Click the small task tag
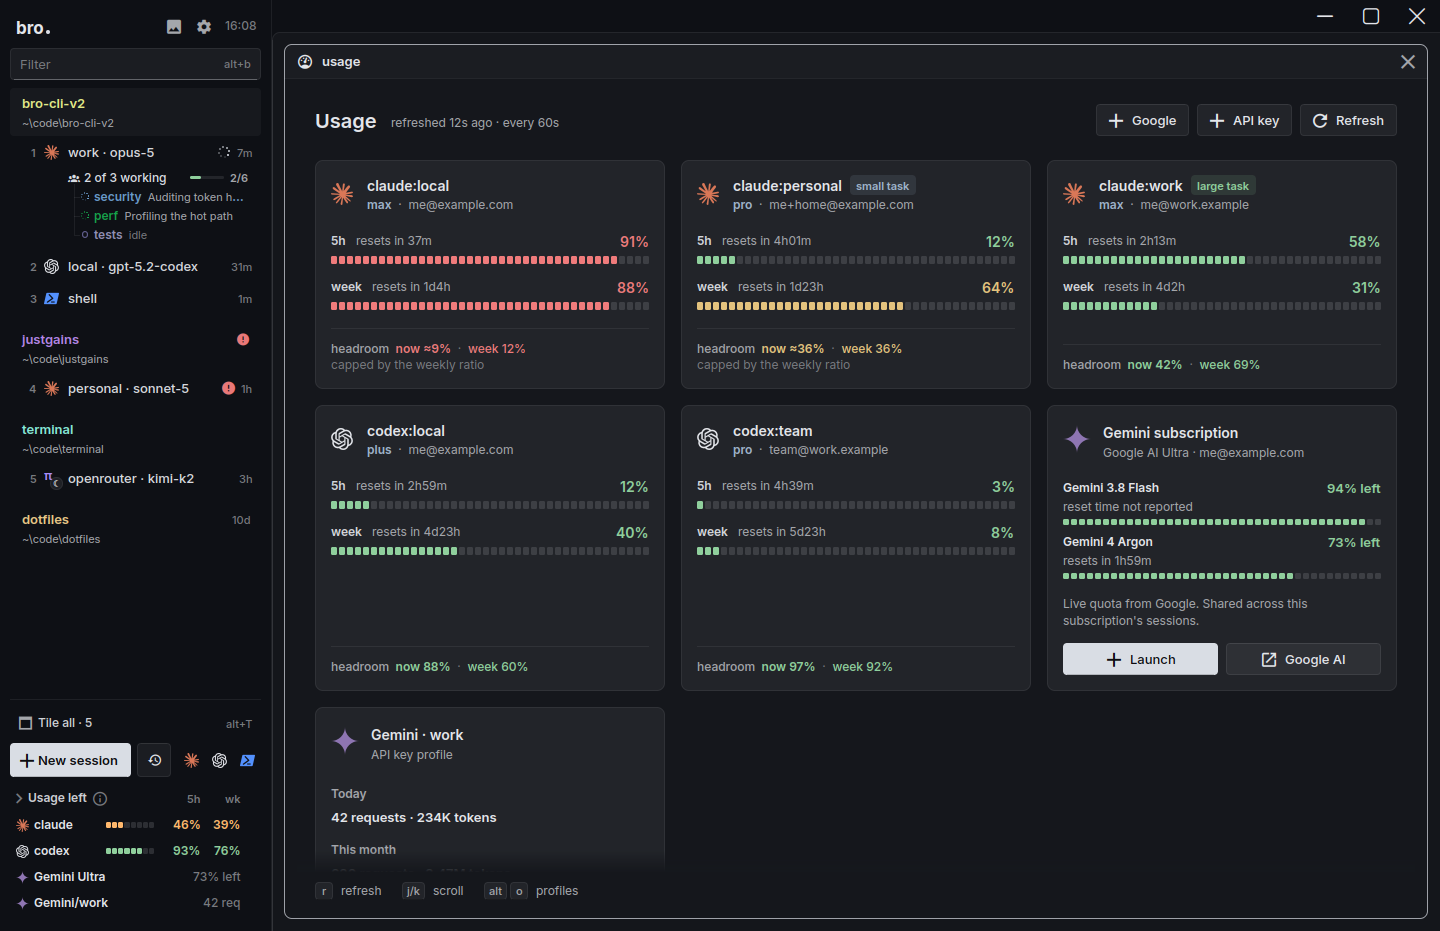The height and width of the screenshot is (931, 1440). 882,186
